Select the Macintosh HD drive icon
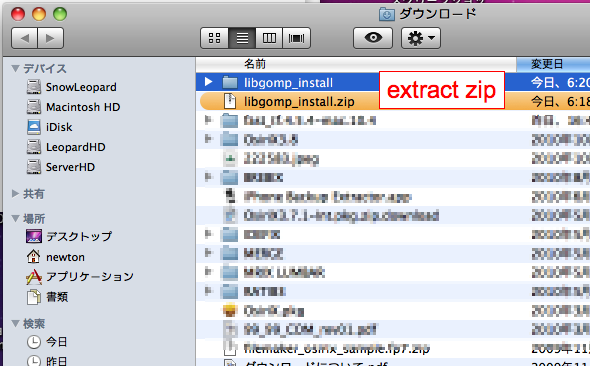This screenshot has width=590, height=370. (33, 107)
